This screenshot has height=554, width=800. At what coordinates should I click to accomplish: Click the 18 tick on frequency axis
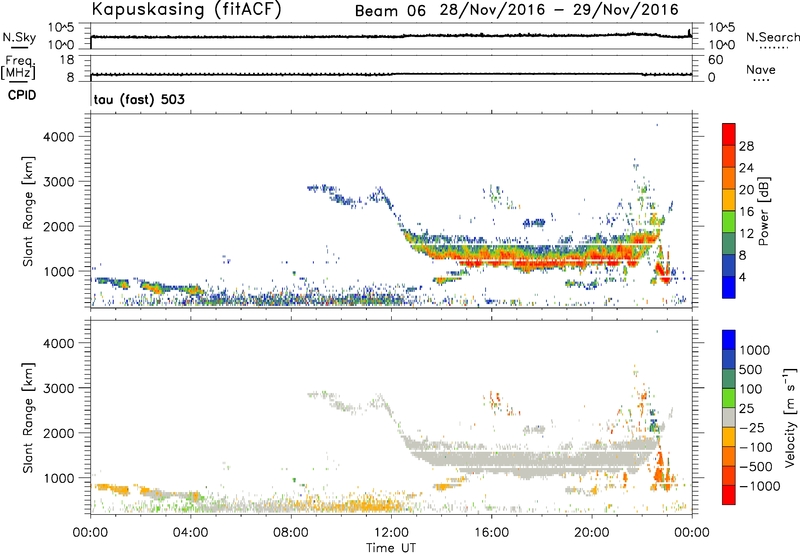pyautogui.click(x=67, y=60)
